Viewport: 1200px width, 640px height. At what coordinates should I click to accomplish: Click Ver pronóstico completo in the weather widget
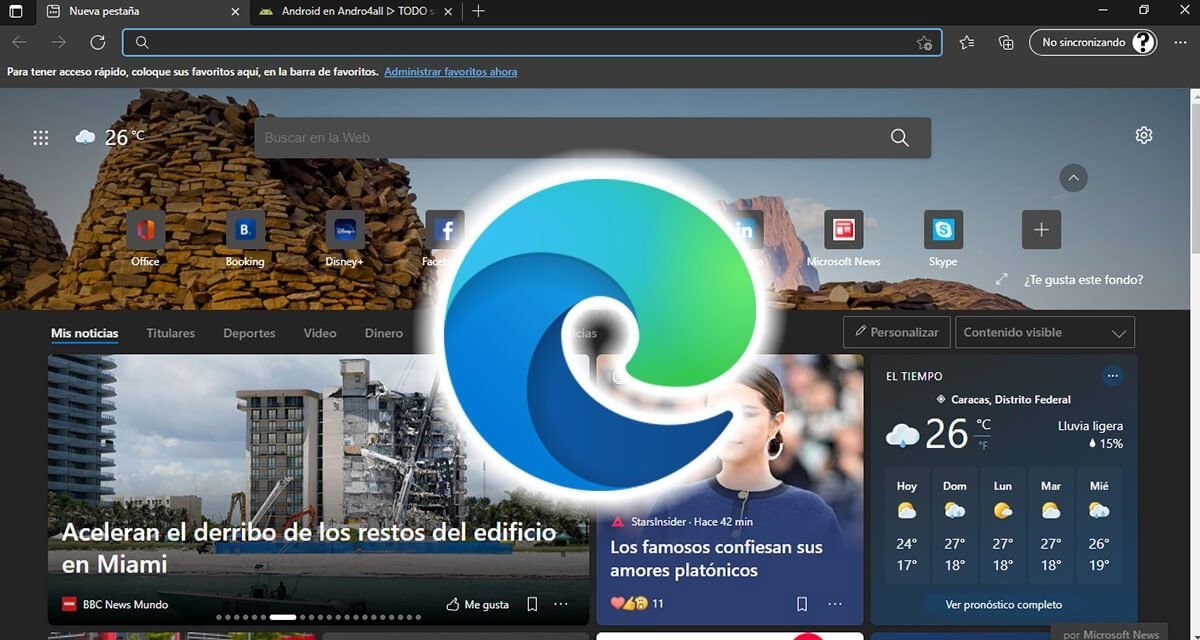[1003, 604]
